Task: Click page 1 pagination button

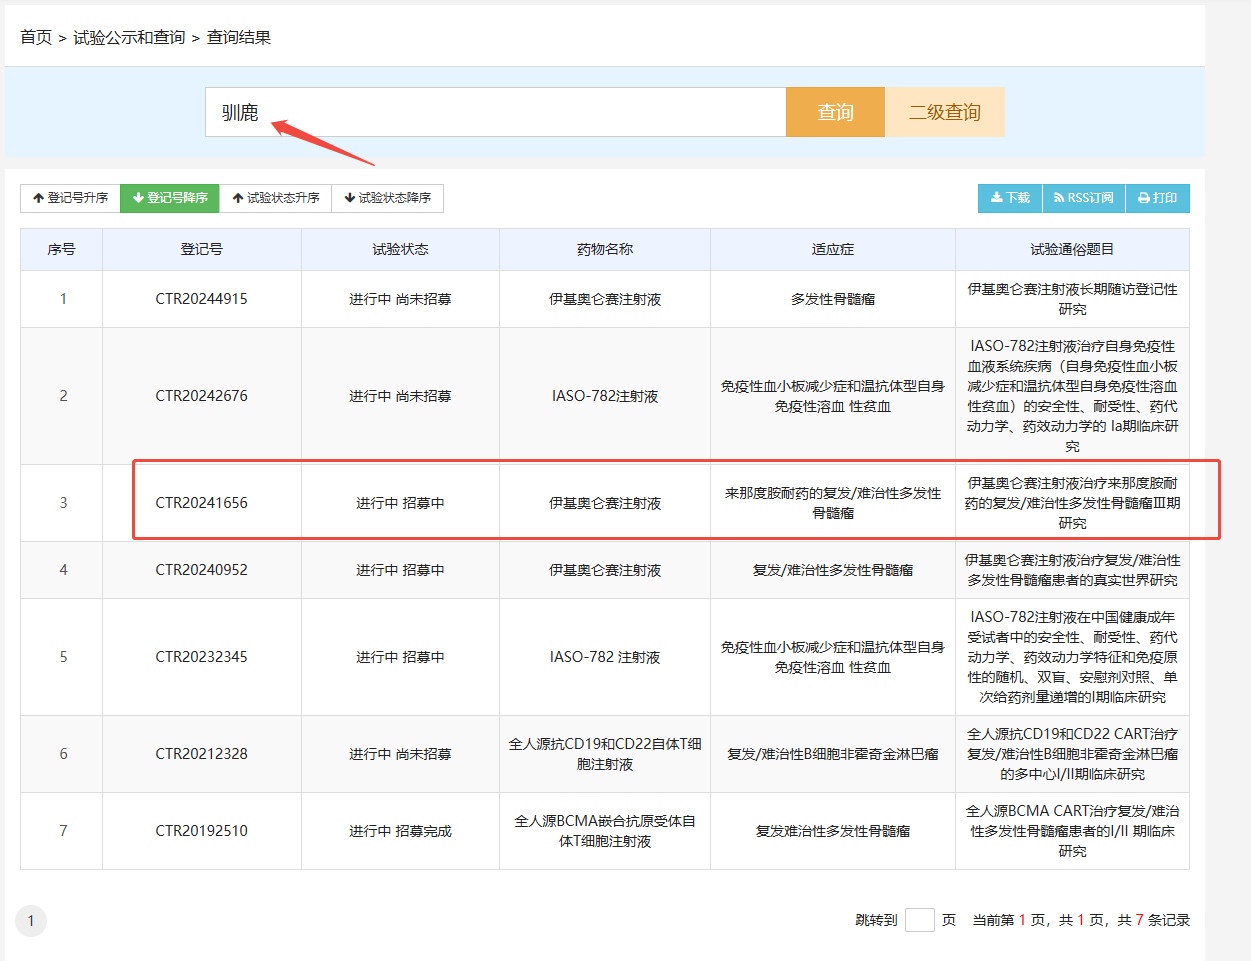Action: tap(31, 921)
